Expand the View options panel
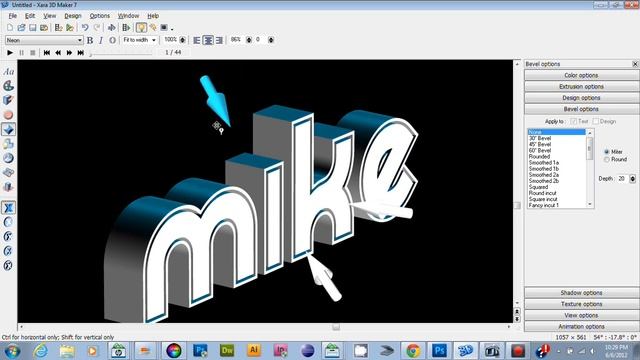 [x=581, y=316]
